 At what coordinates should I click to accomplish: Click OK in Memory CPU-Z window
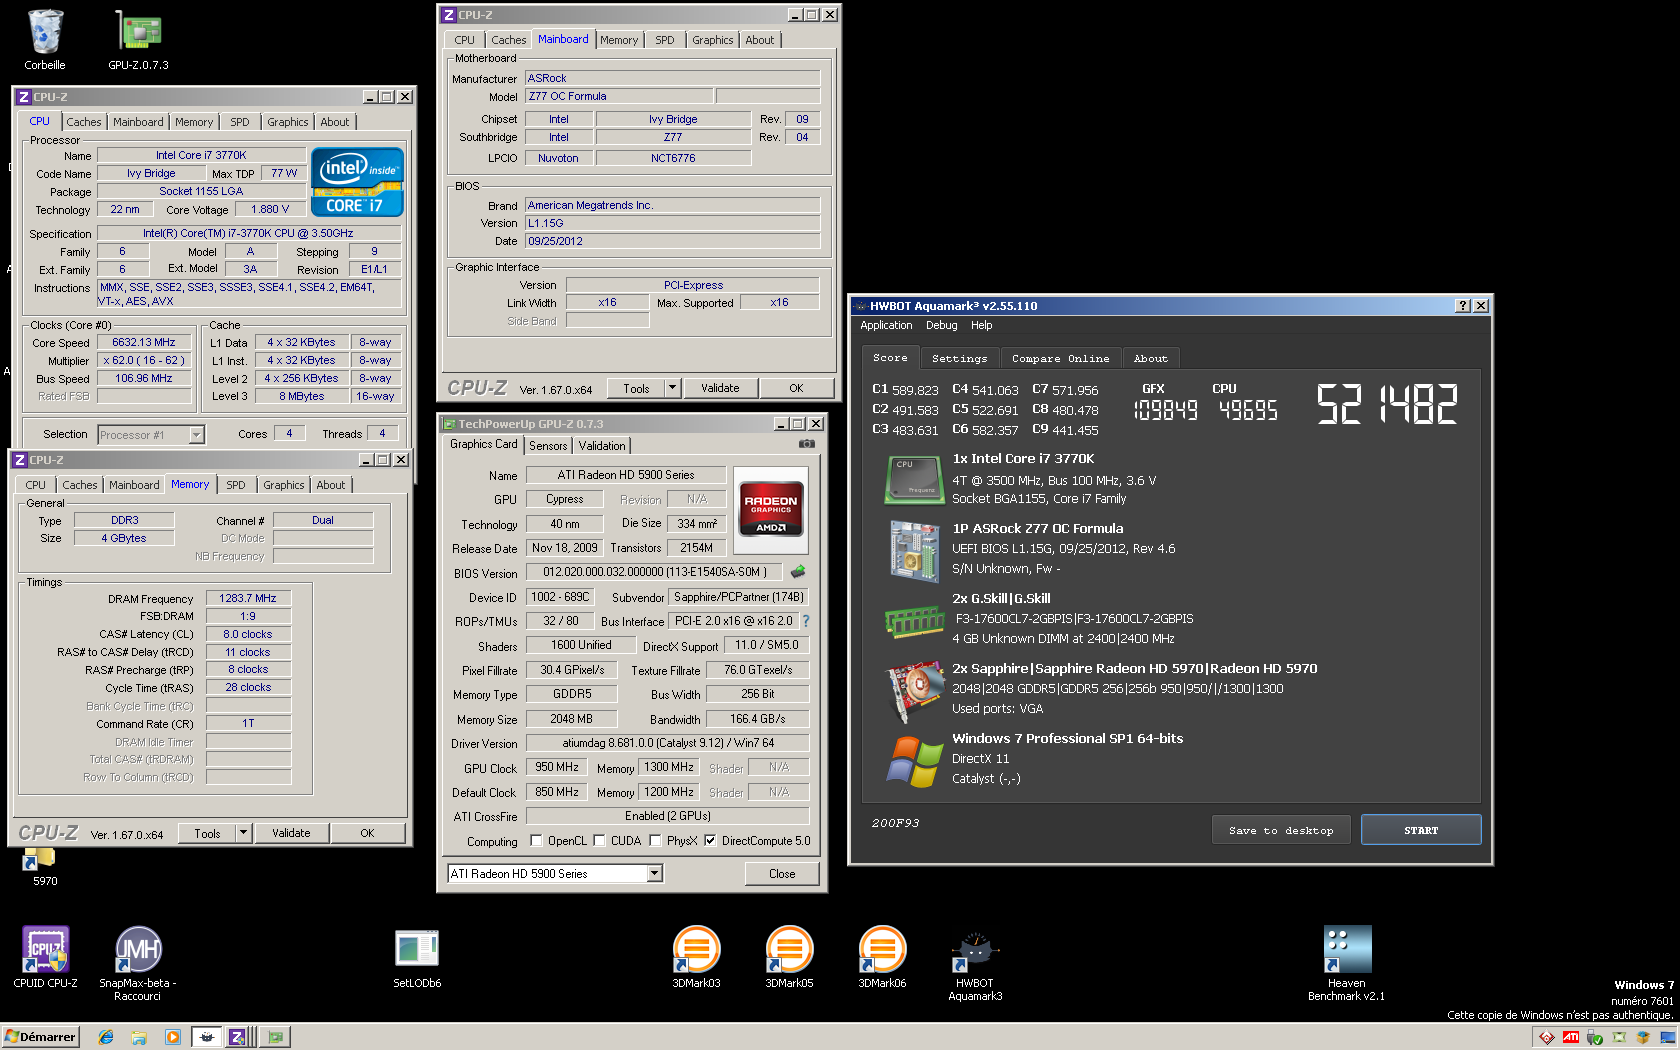(x=367, y=833)
